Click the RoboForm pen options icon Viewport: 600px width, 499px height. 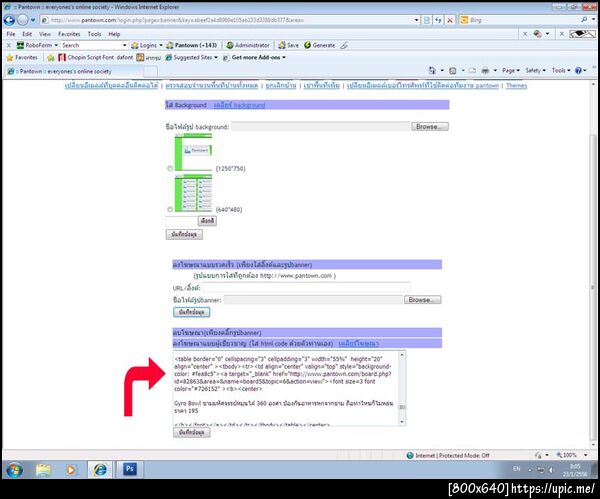pos(344,45)
